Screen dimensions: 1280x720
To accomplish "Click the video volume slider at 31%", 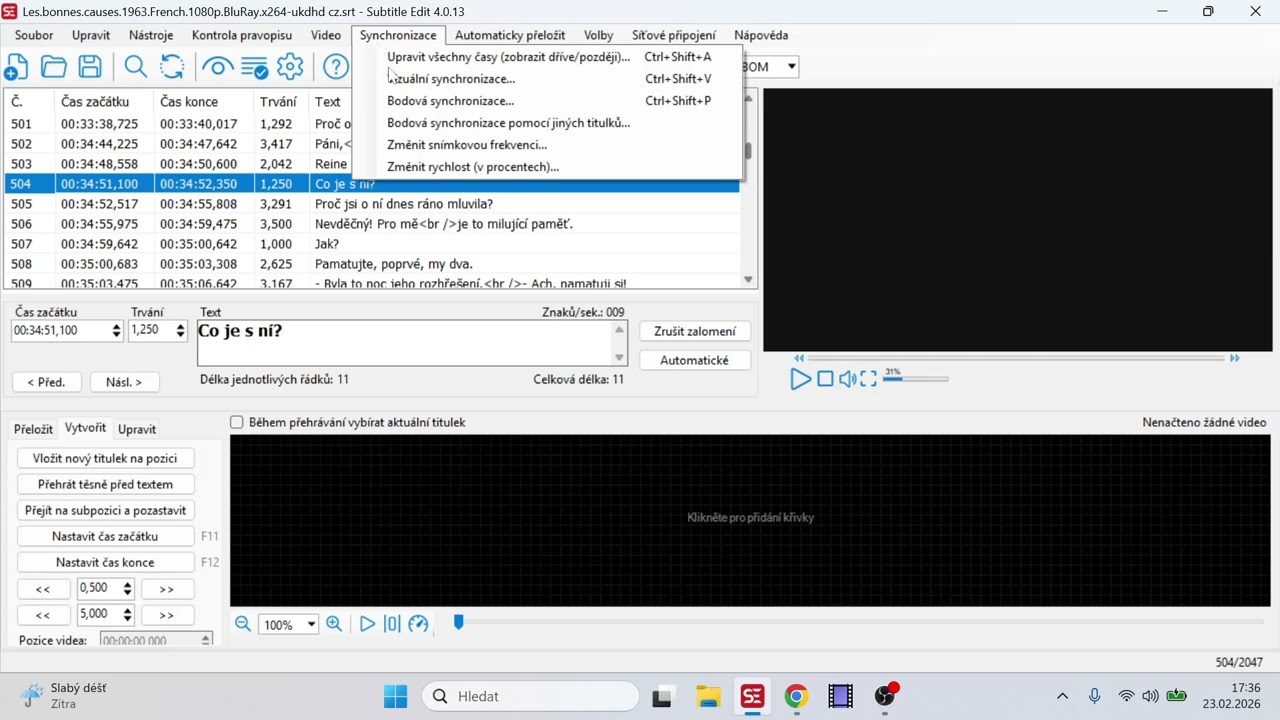I will coord(915,379).
